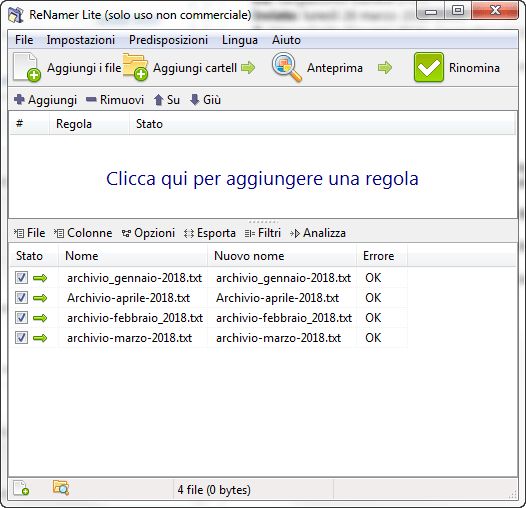This screenshot has width=526, height=508.
Task: Click the green arrow in the archivio_gennaio-2018.txt row
Action: (x=40, y=278)
